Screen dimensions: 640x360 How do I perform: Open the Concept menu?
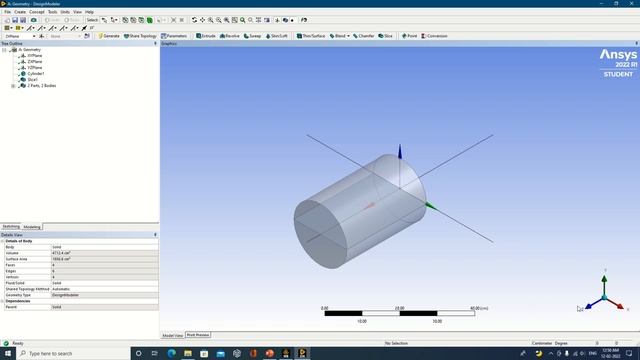[x=37, y=12]
